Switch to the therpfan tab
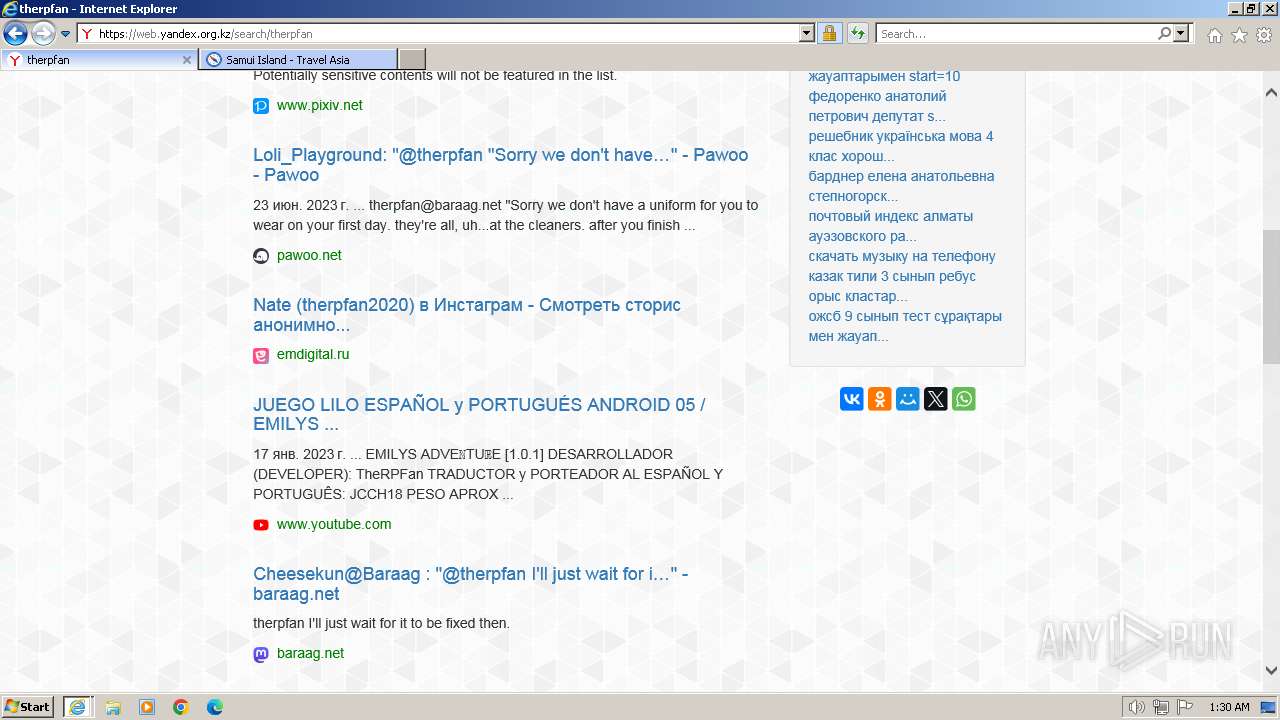Image resolution: width=1280 pixels, height=720 pixels. [x=98, y=60]
